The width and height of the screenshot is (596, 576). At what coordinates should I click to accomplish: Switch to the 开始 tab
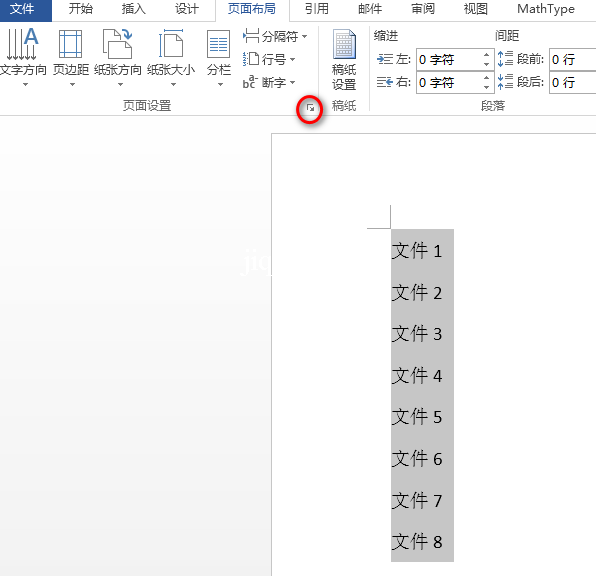(x=81, y=9)
